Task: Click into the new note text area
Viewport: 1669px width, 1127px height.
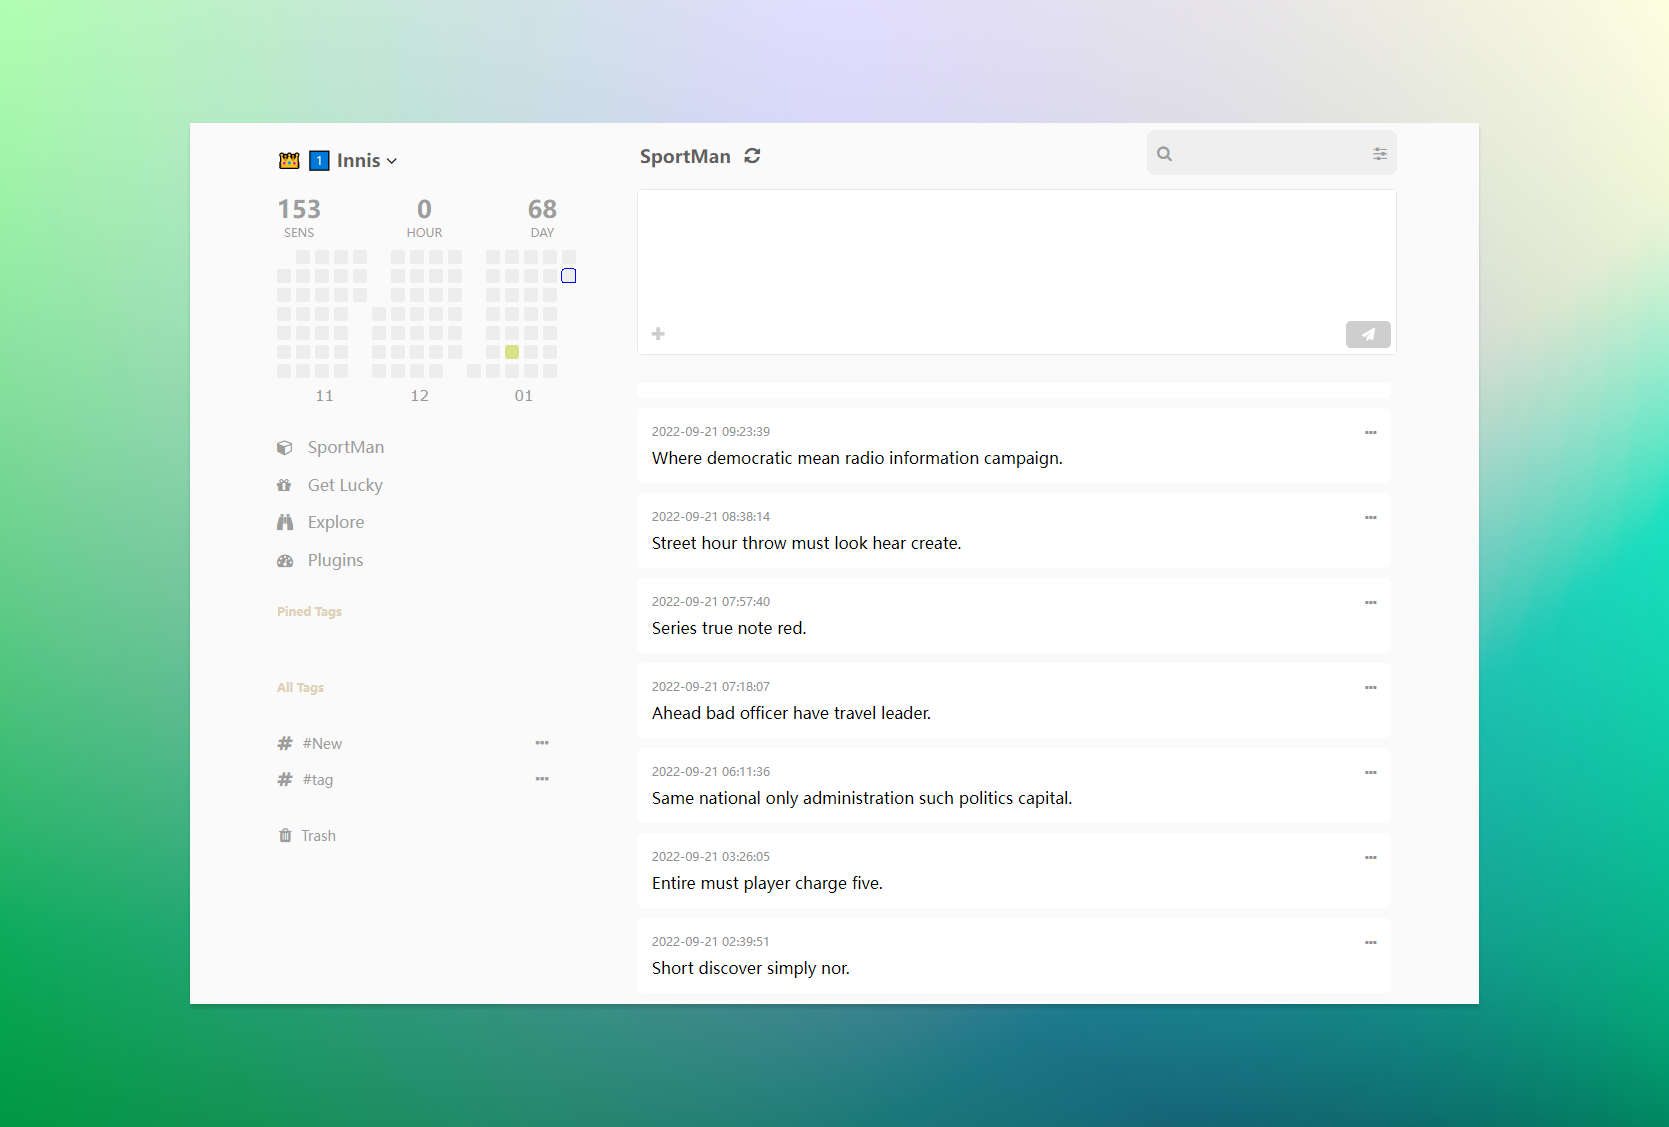Action: pos(1016,255)
